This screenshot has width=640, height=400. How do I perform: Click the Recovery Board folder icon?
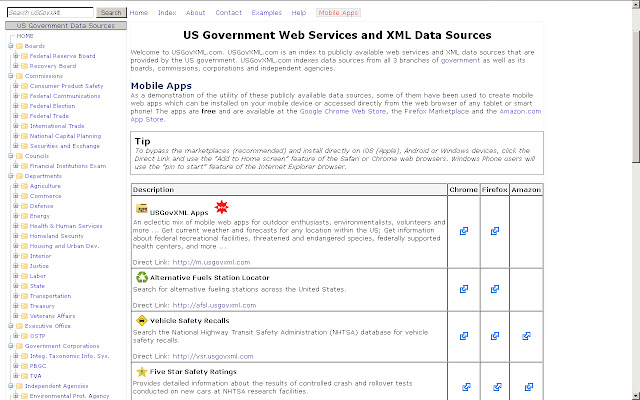pos(24,66)
